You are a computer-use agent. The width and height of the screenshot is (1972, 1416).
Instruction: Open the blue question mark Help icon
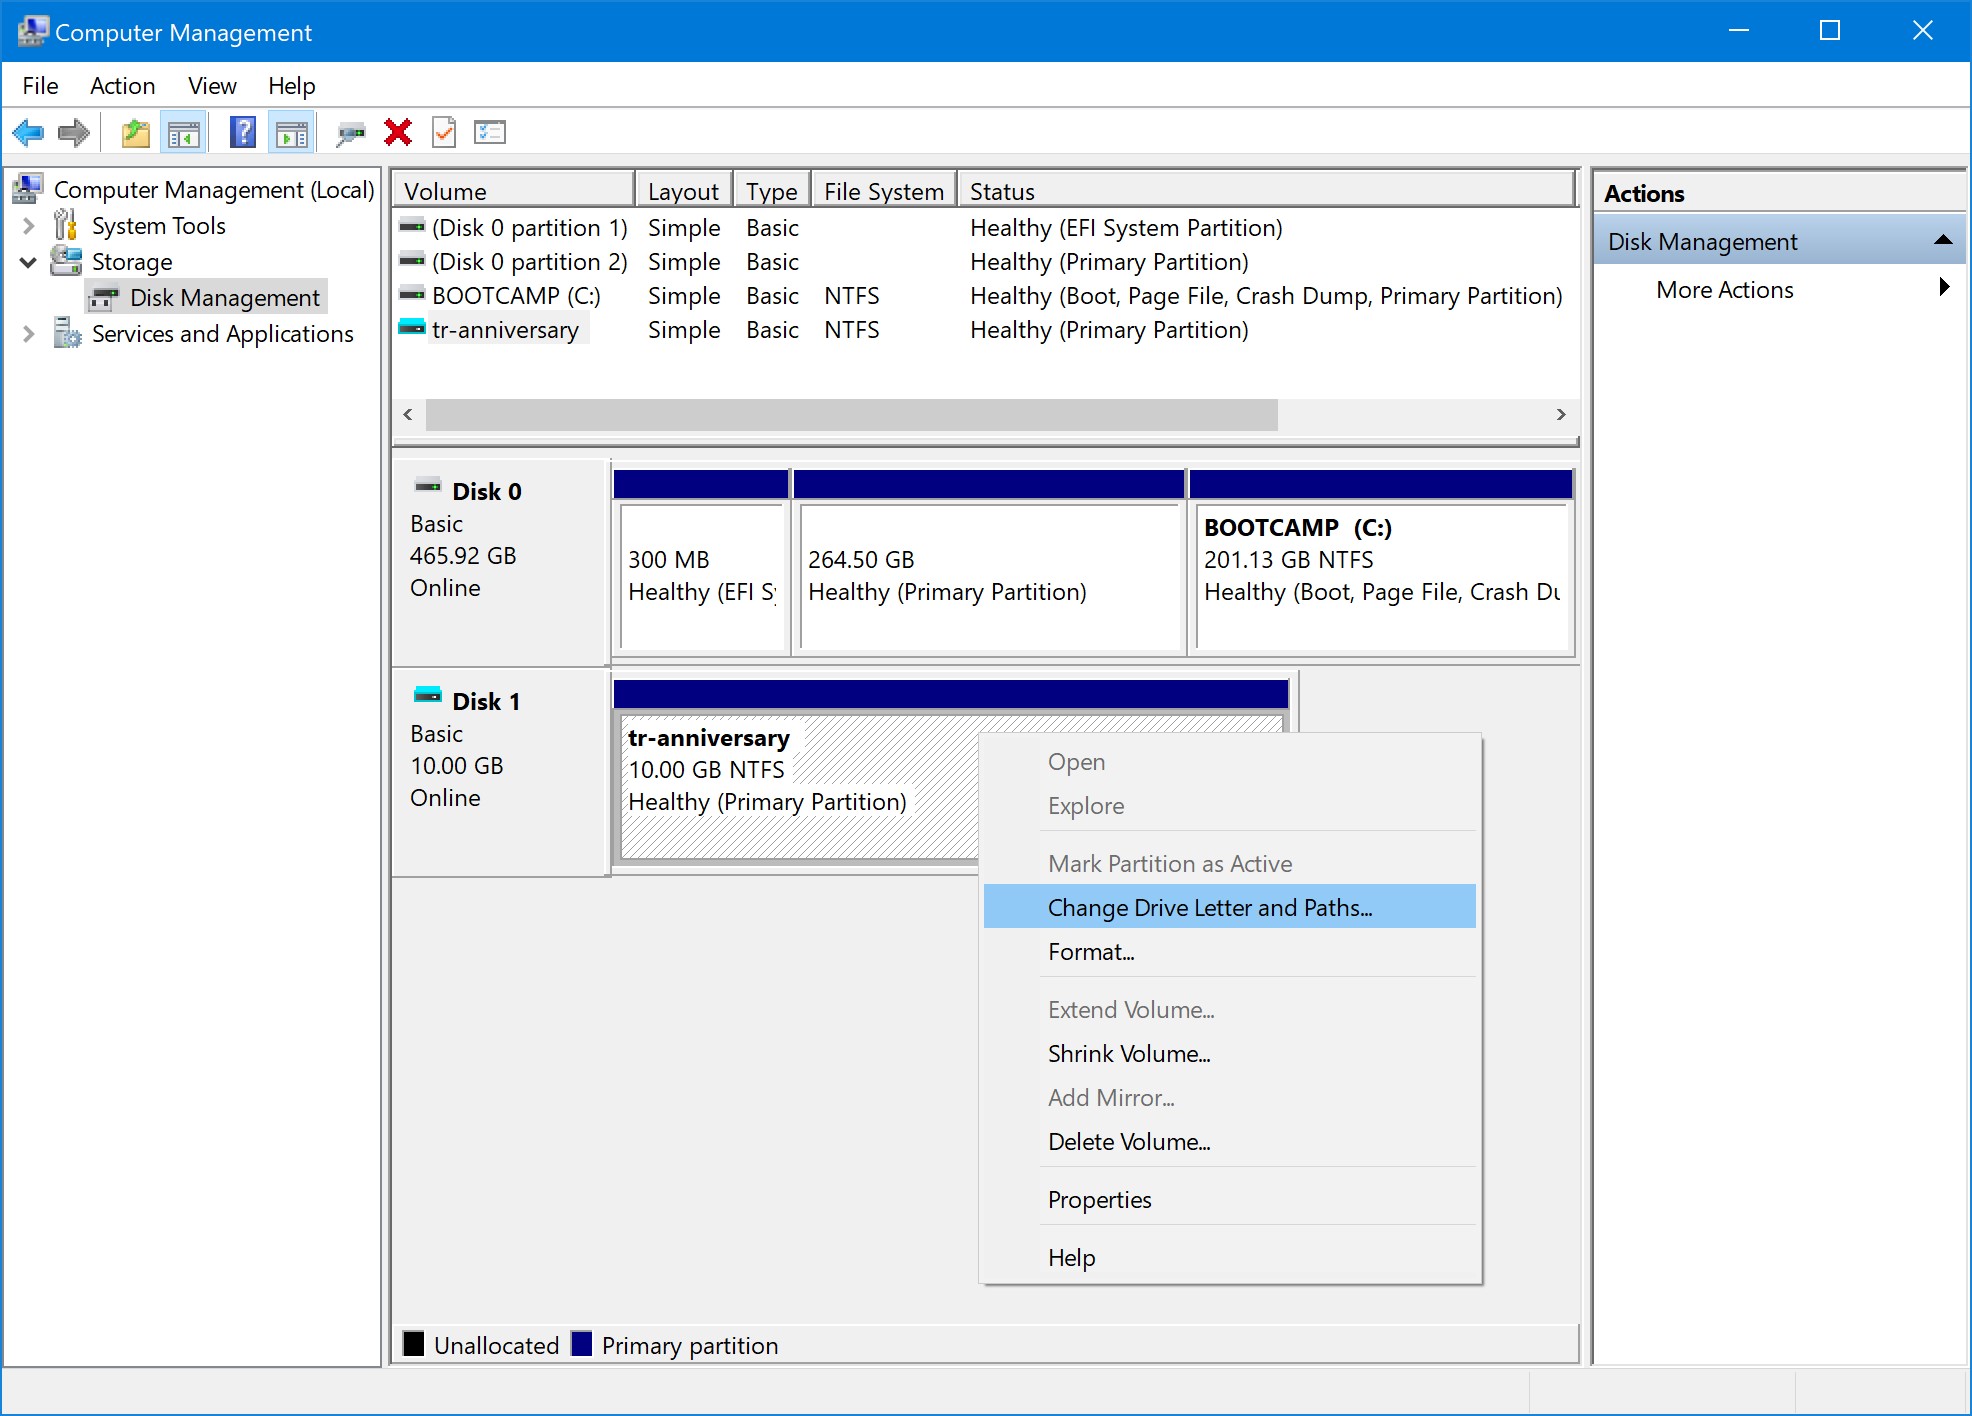(x=243, y=132)
